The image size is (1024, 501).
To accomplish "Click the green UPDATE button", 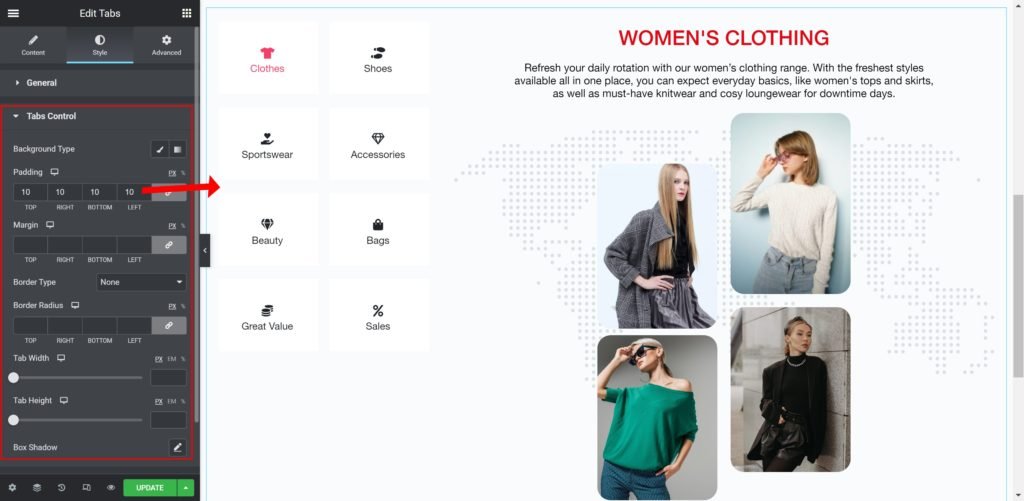I will (150, 487).
